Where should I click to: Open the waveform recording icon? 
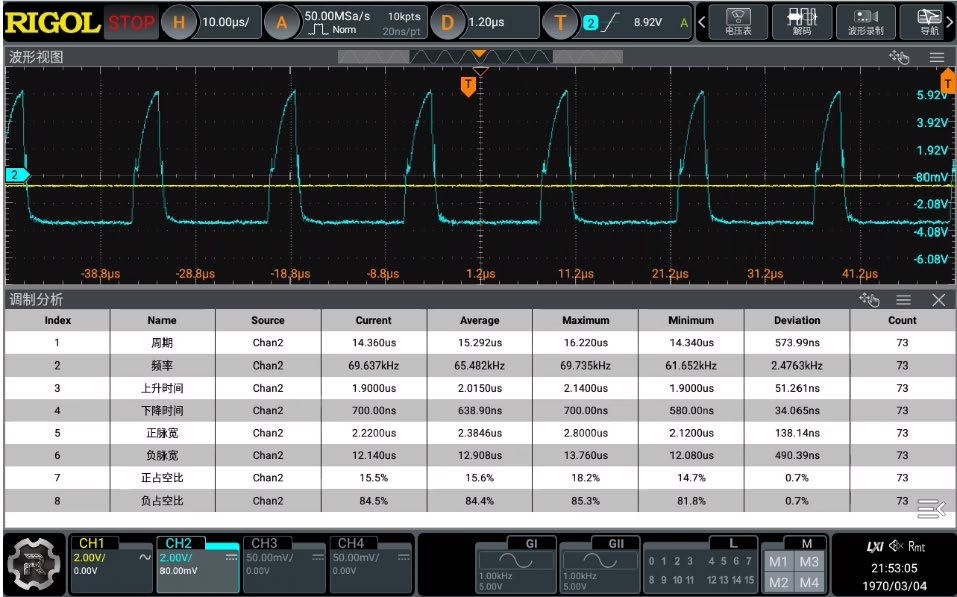point(865,22)
